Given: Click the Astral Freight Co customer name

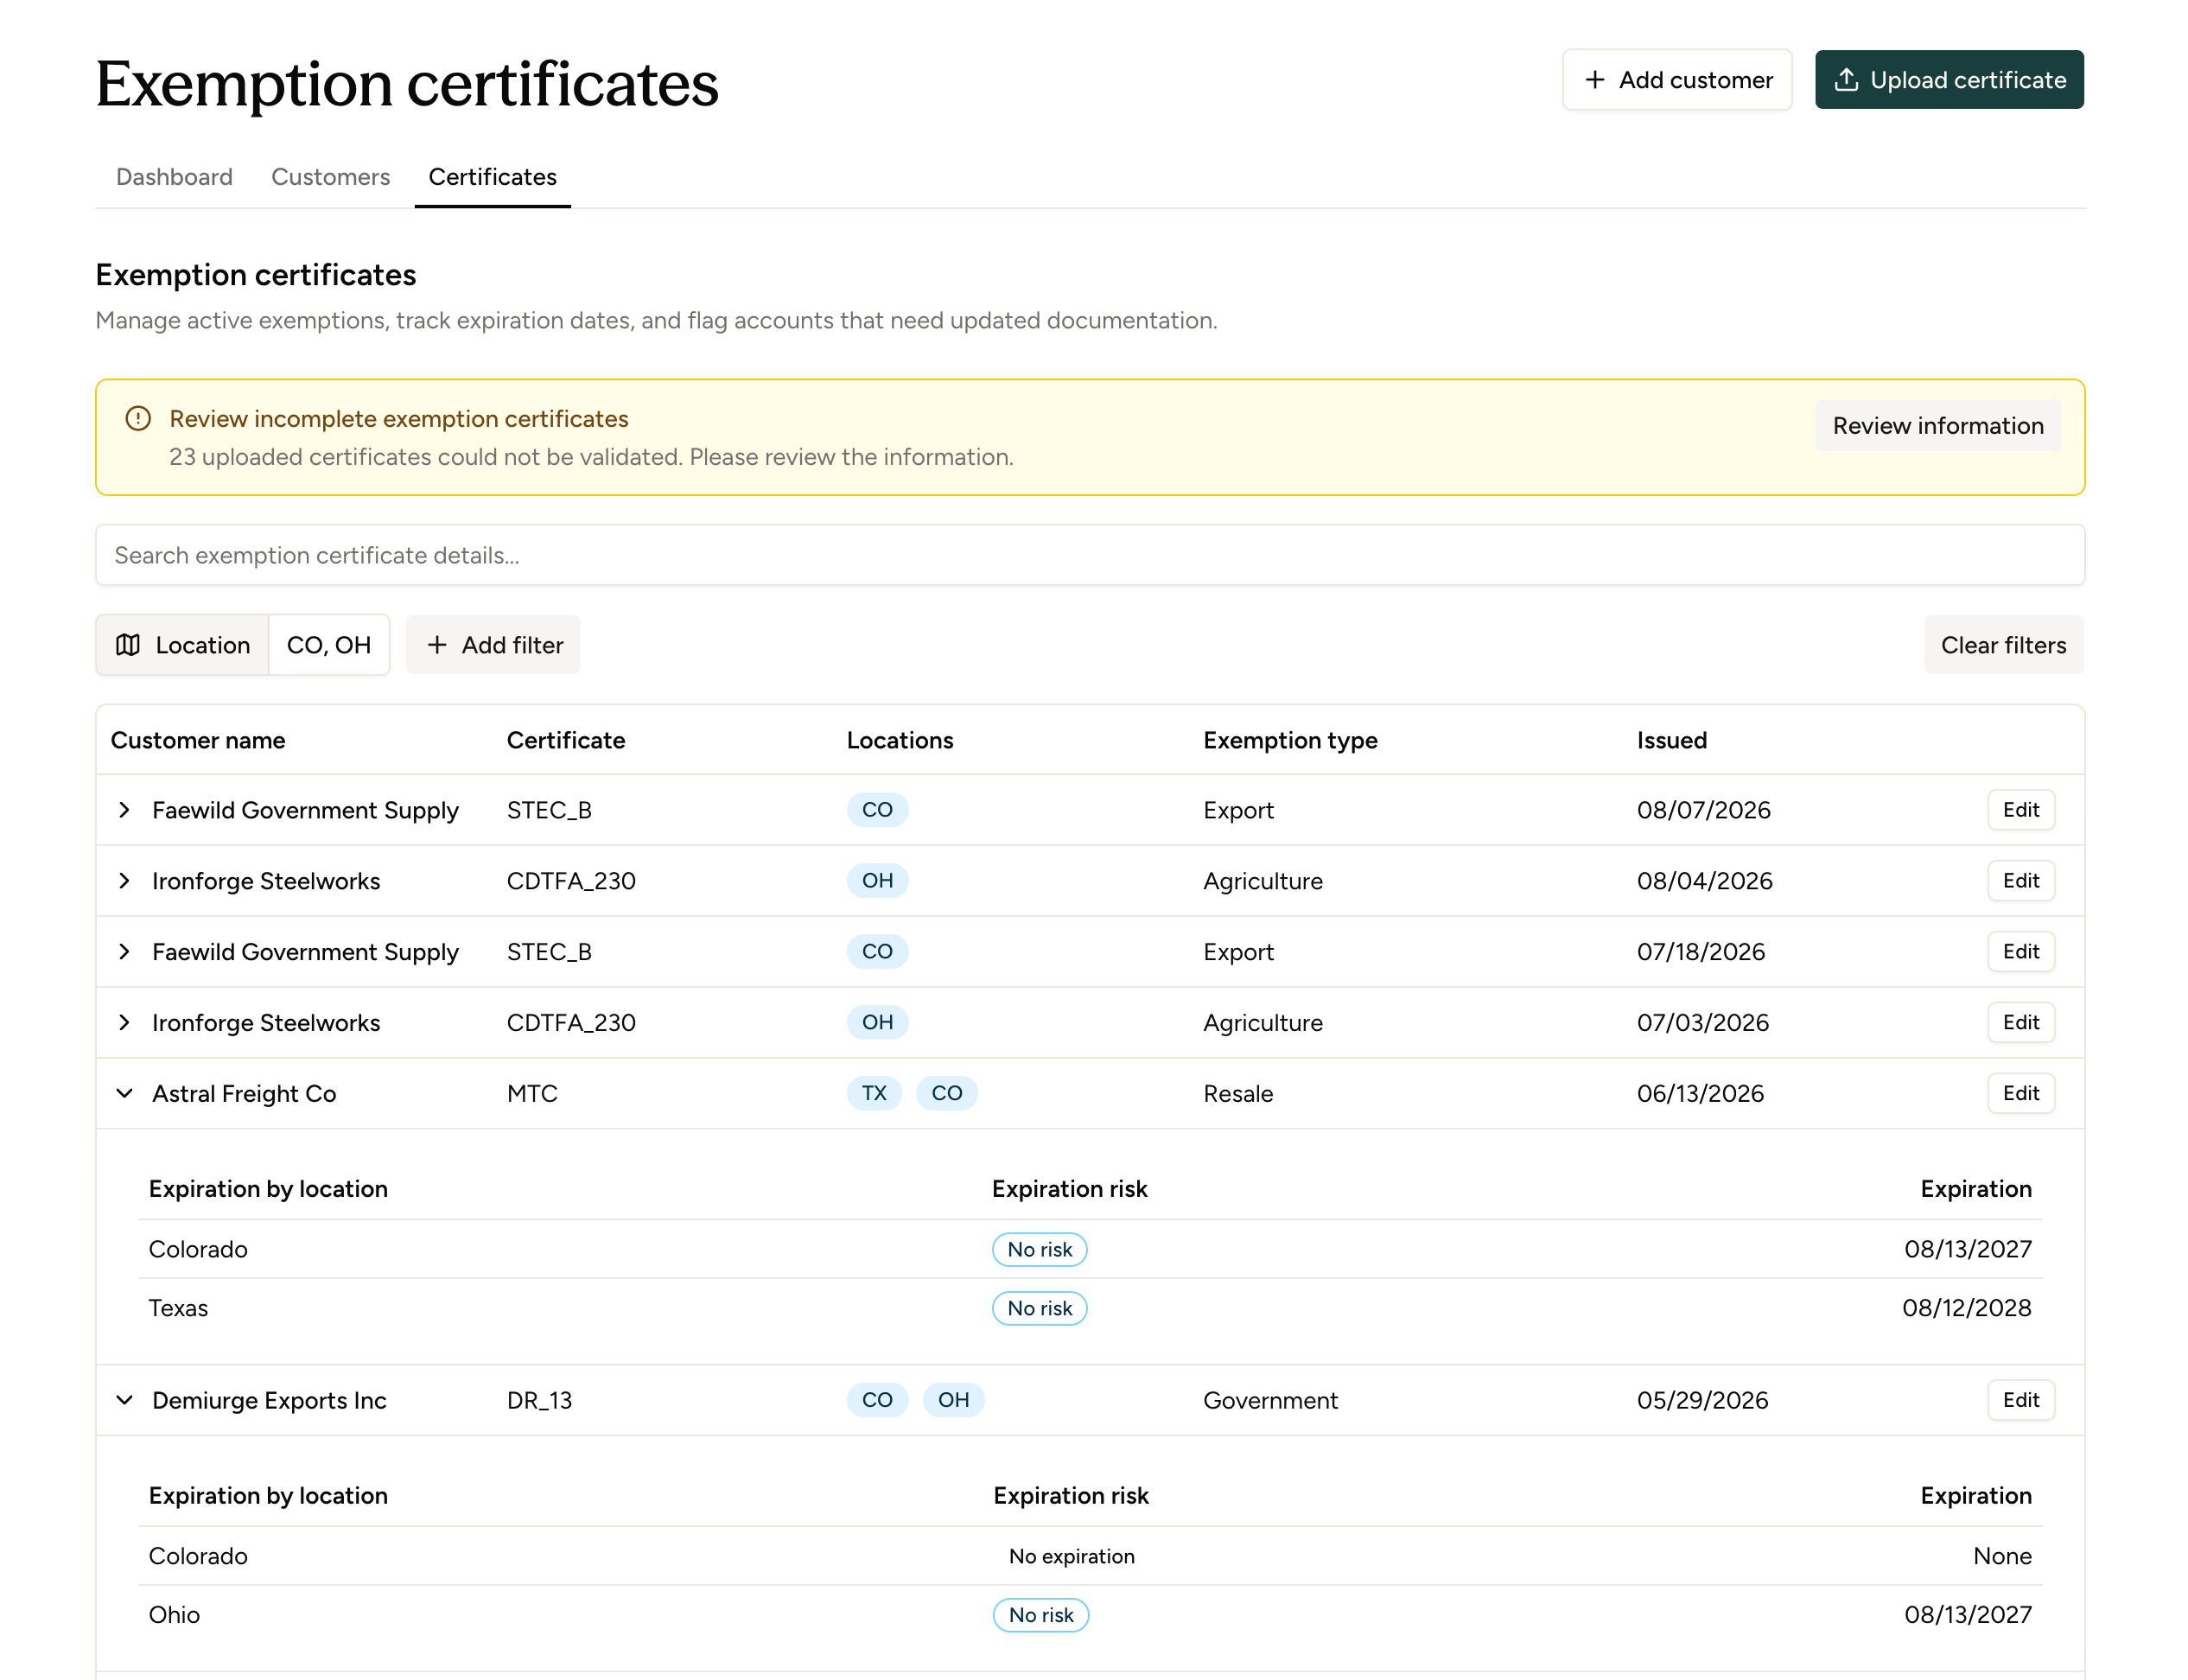Looking at the screenshot, I should coord(244,1094).
